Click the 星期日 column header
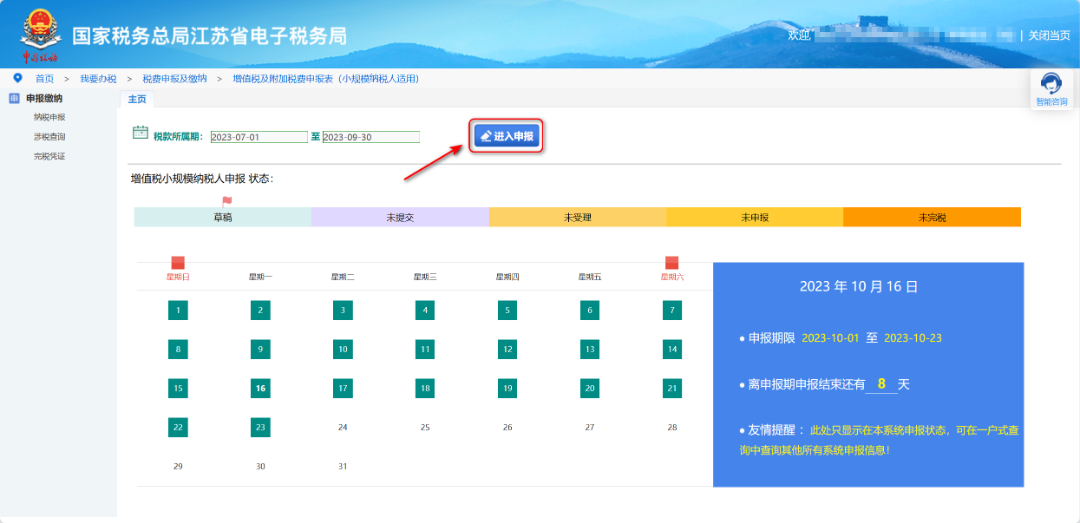 [178, 277]
